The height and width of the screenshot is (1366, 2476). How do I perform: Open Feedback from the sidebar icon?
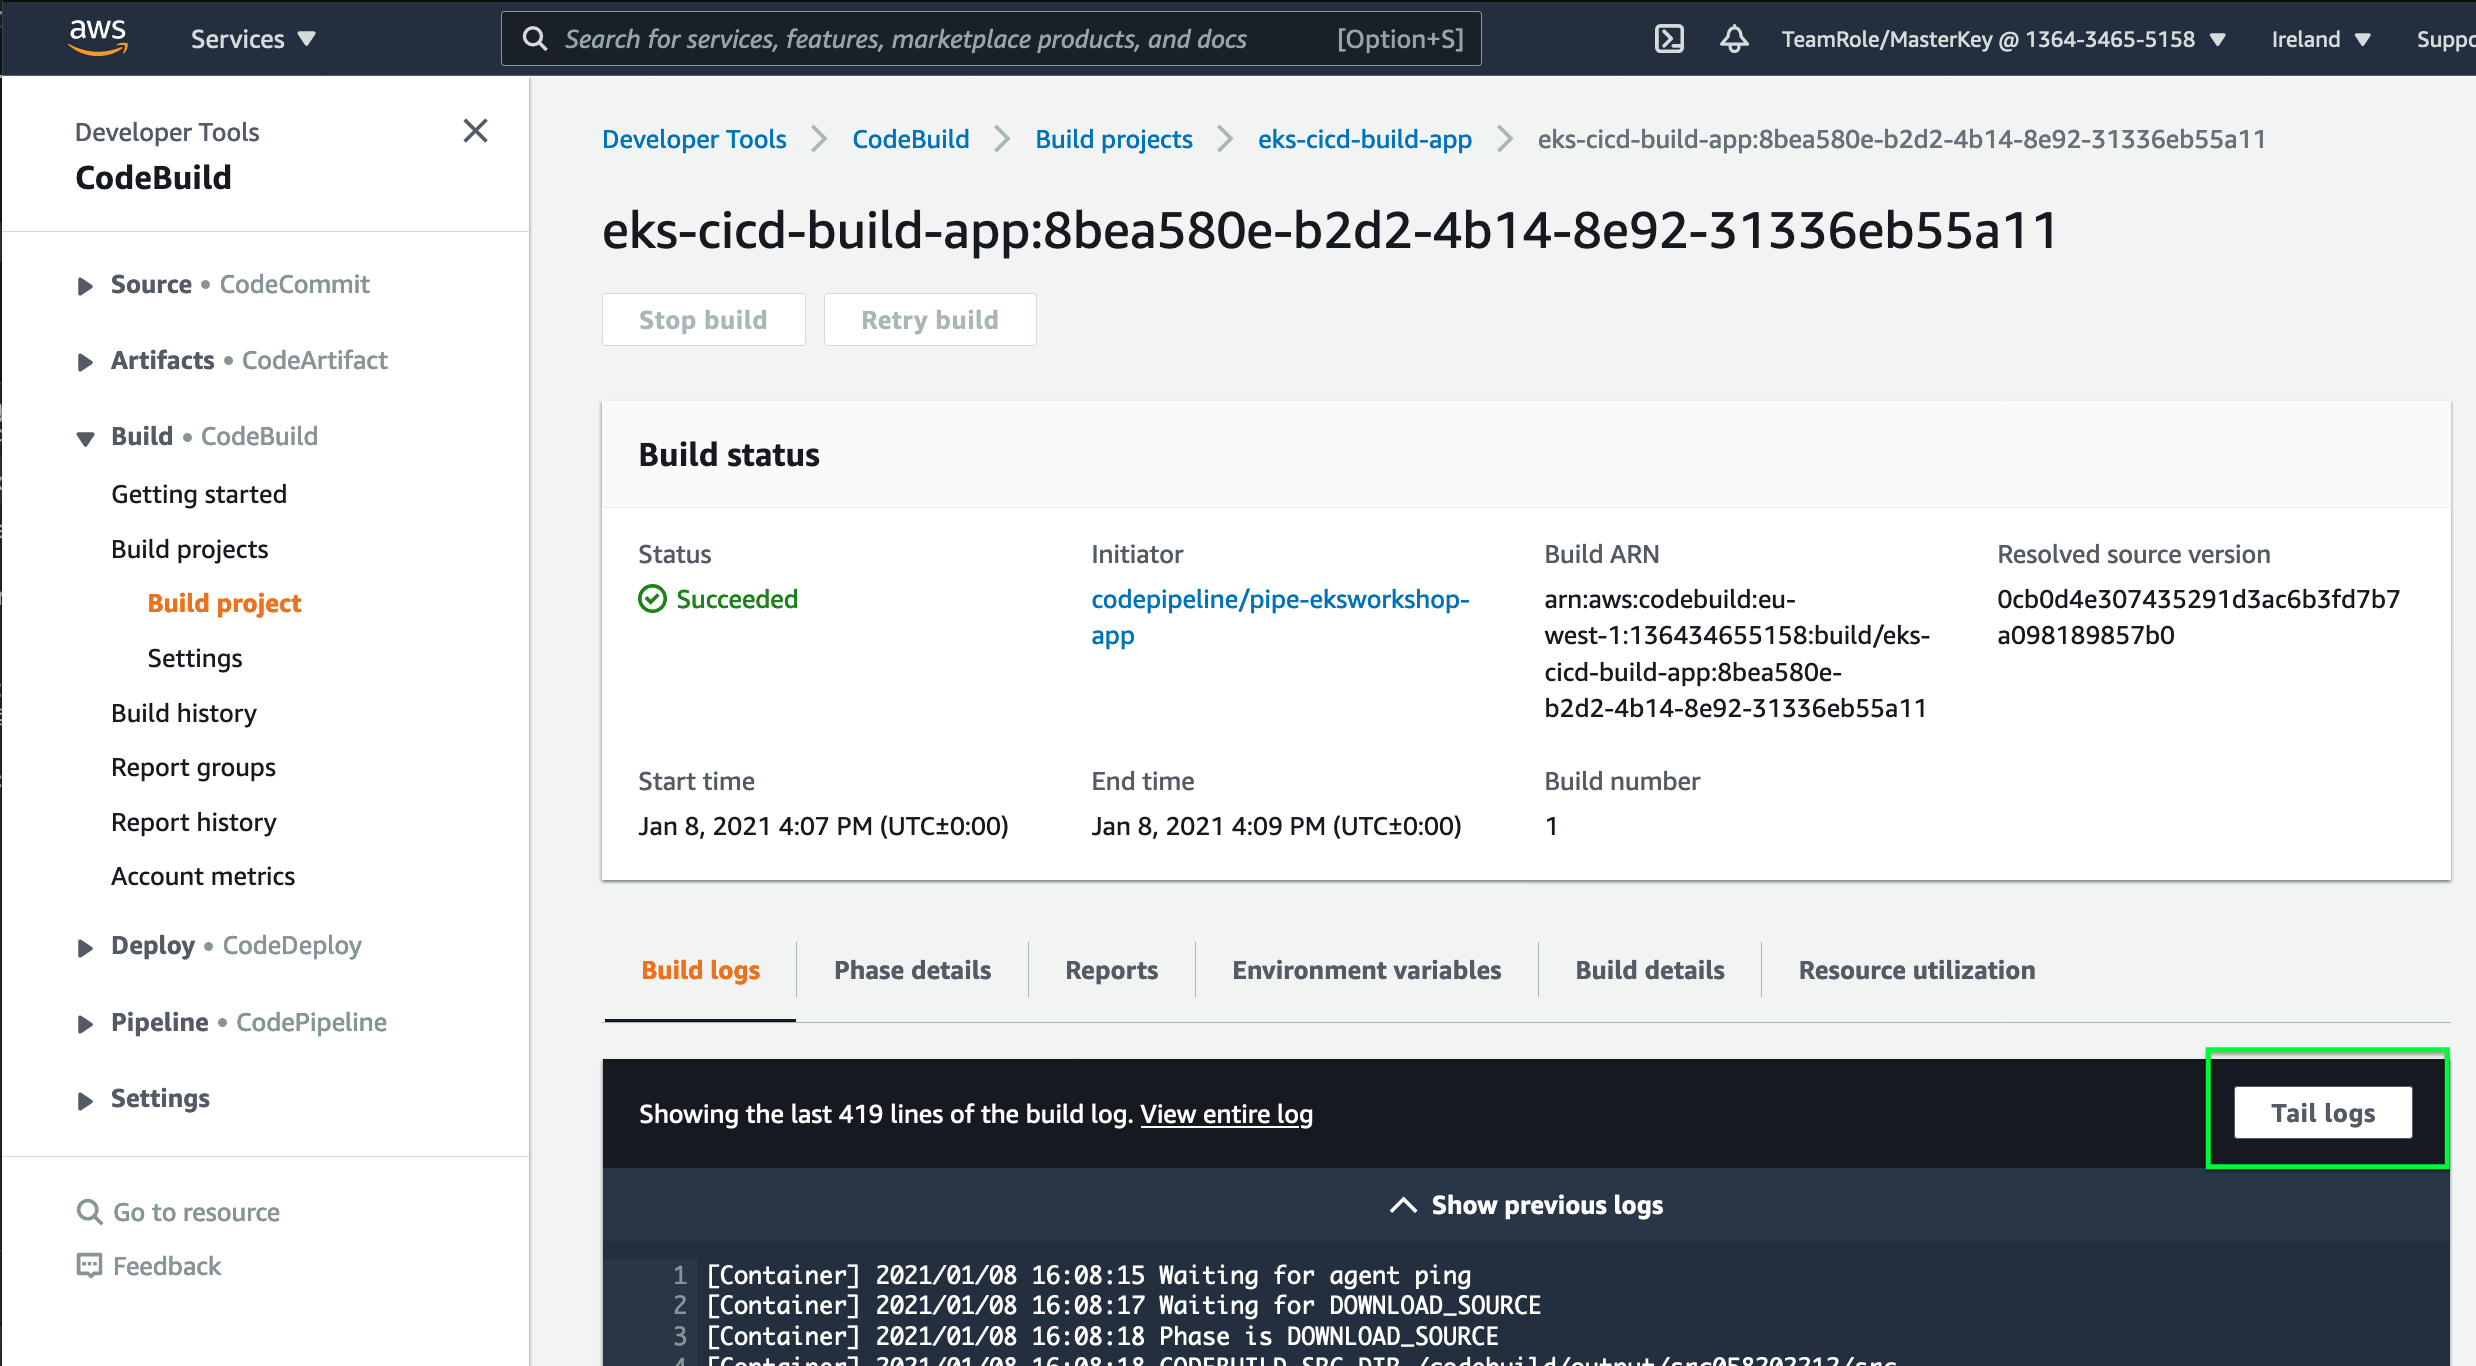[89, 1265]
